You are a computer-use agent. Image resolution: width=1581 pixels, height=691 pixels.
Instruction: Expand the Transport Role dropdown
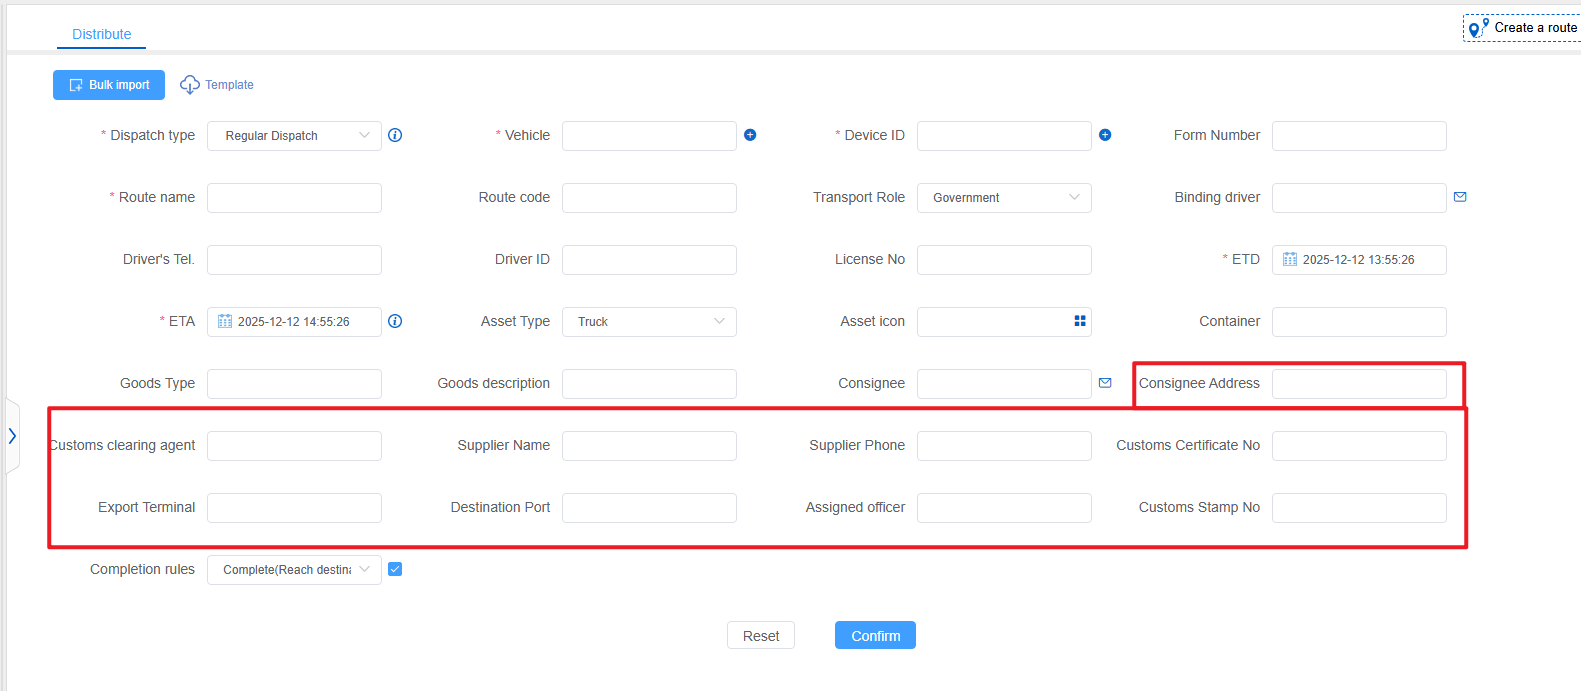click(x=1004, y=198)
